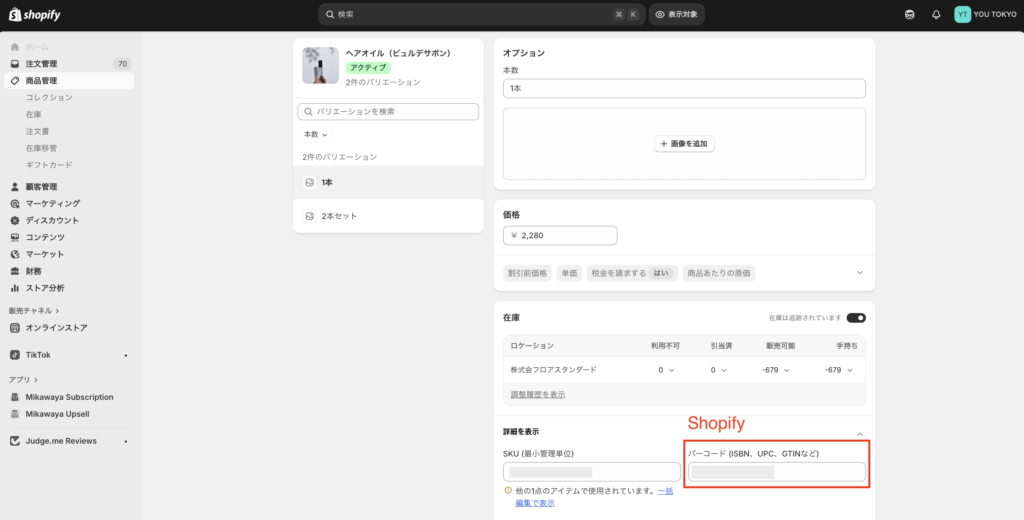Open the 調整履歴を表示 link

537,395
